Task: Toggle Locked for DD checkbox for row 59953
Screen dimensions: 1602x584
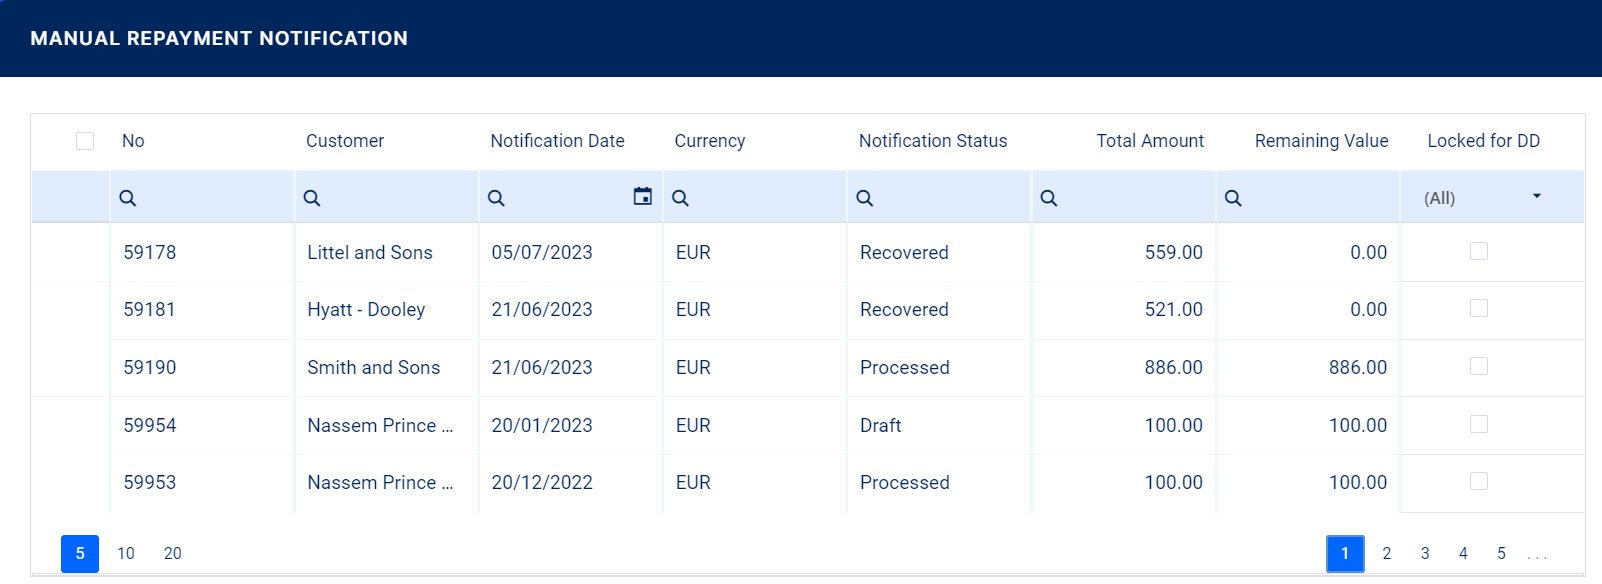Action: (x=1479, y=481)
